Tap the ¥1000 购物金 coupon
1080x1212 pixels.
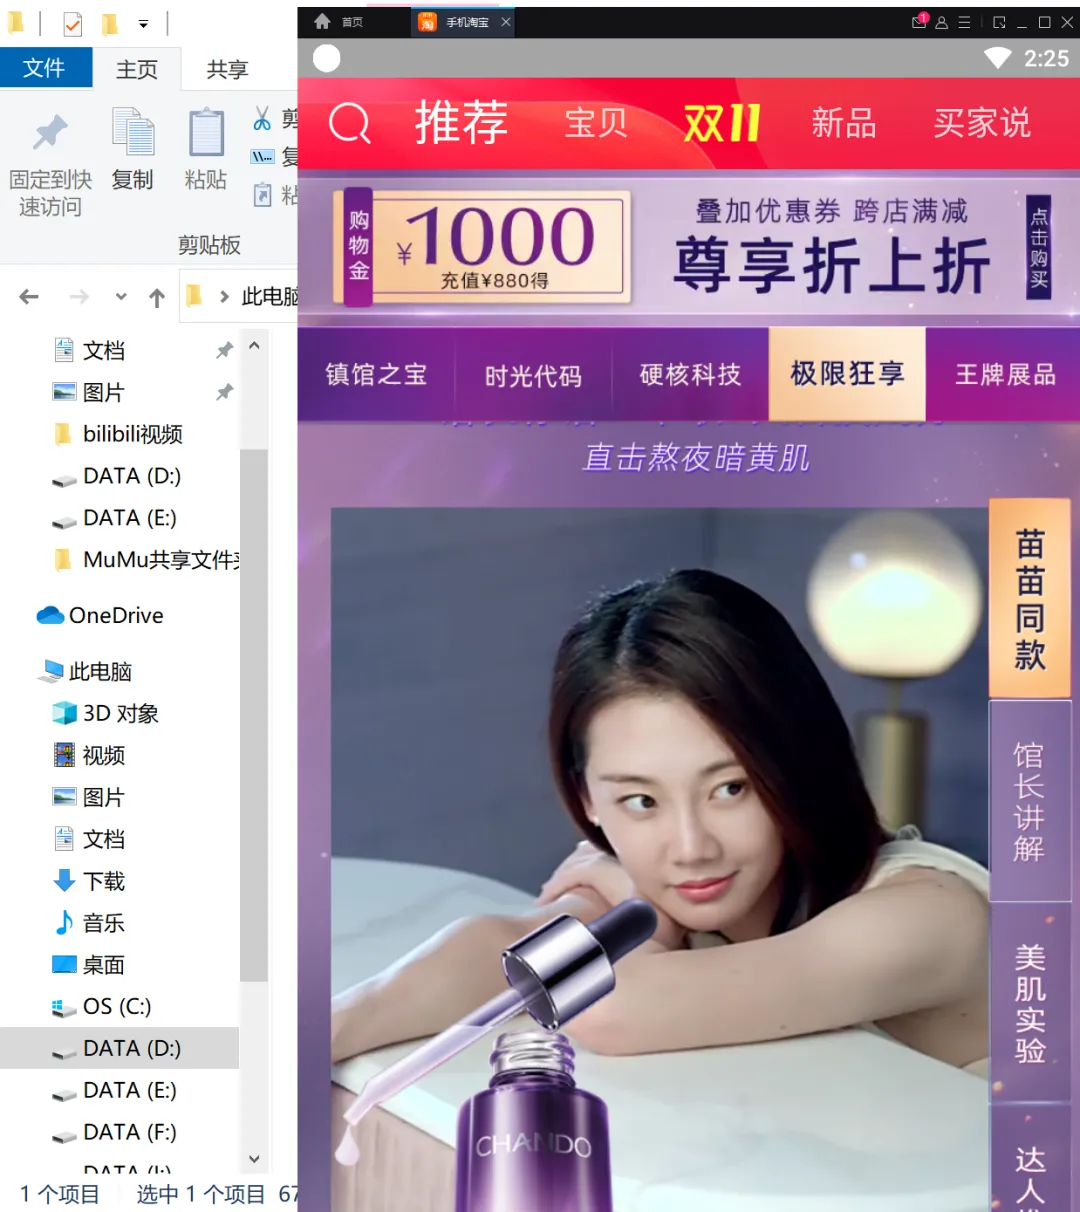click(x=483, y=247)
